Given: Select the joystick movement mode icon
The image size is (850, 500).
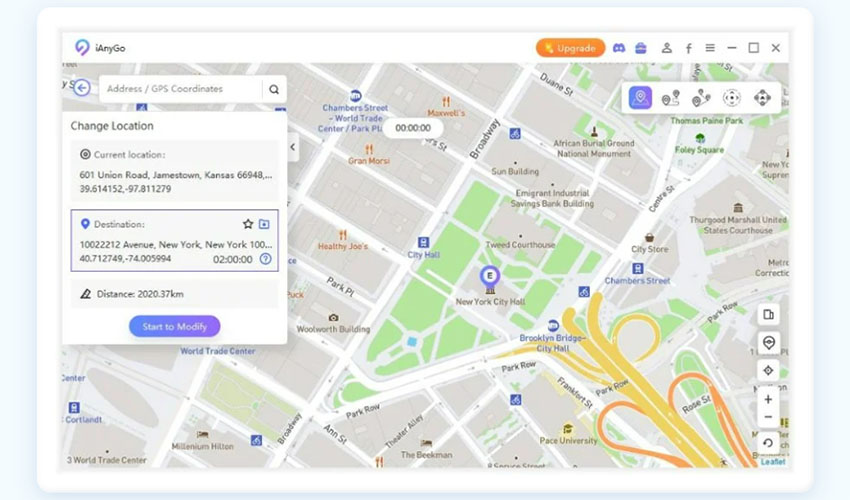Looking at the screenshot, I should coord(762,98).
